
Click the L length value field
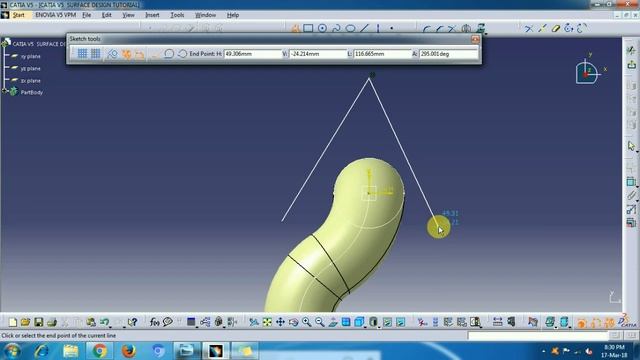382,53
